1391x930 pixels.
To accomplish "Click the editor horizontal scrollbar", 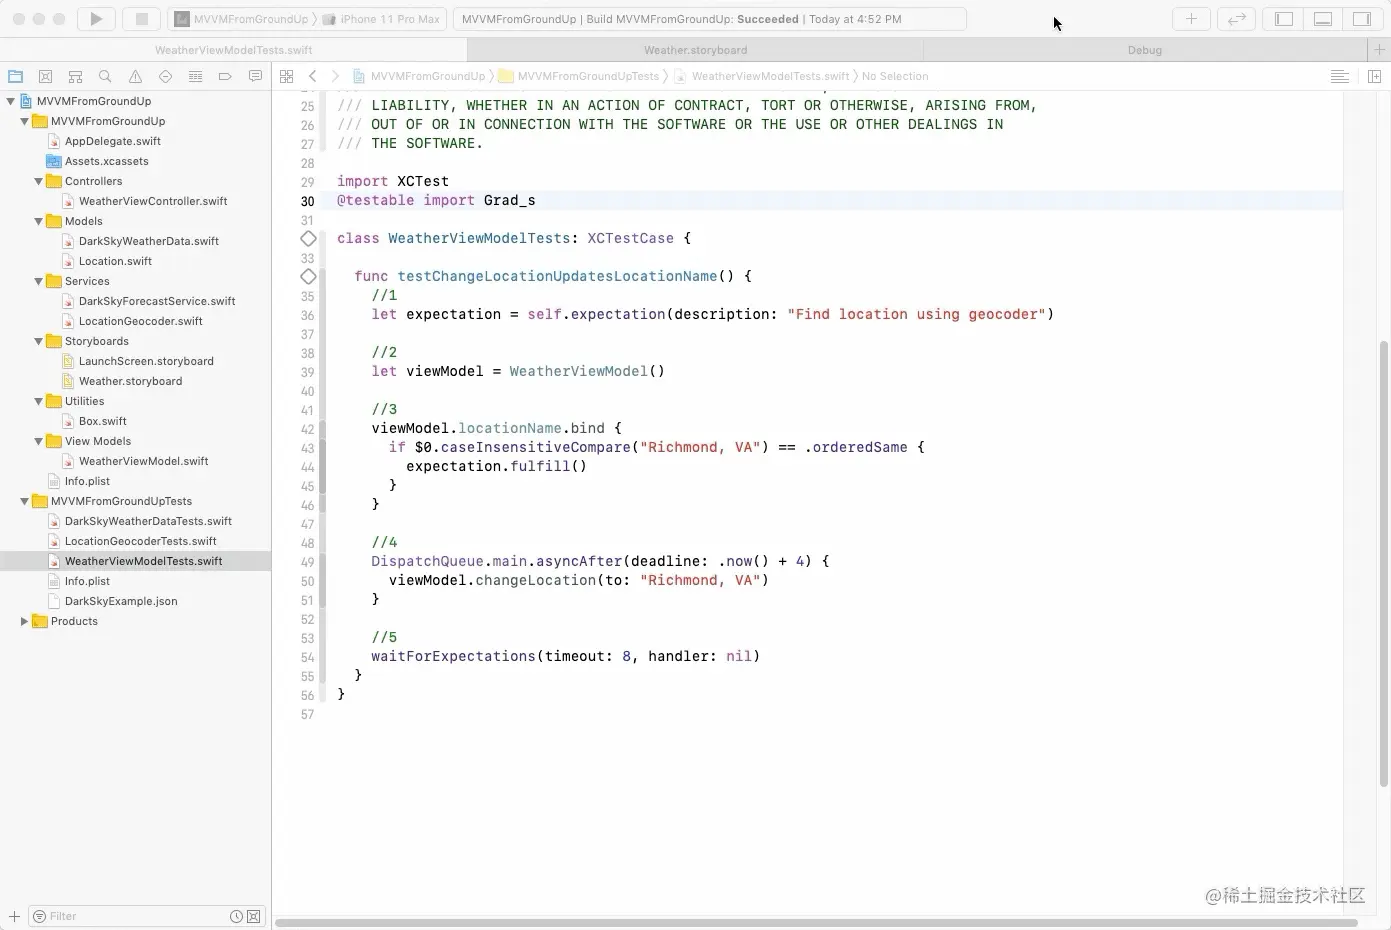I will (x=816, y=922).
